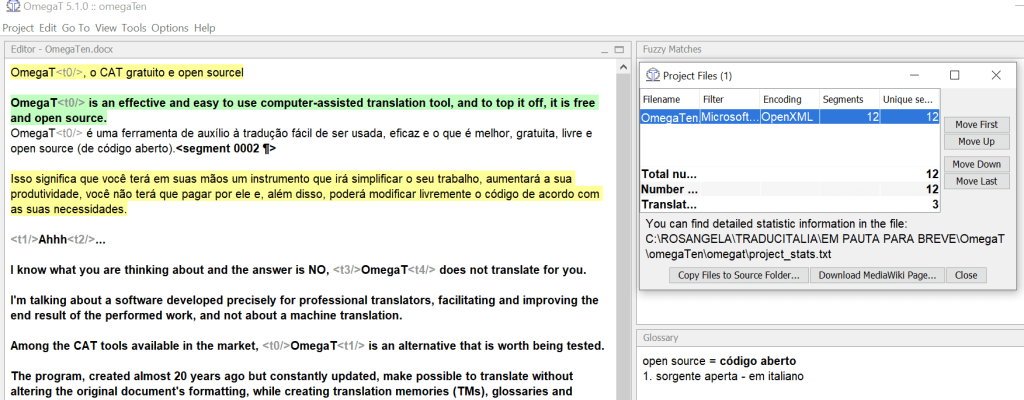
Task: Sort by the Filename column header
Action: pos(669,99)
